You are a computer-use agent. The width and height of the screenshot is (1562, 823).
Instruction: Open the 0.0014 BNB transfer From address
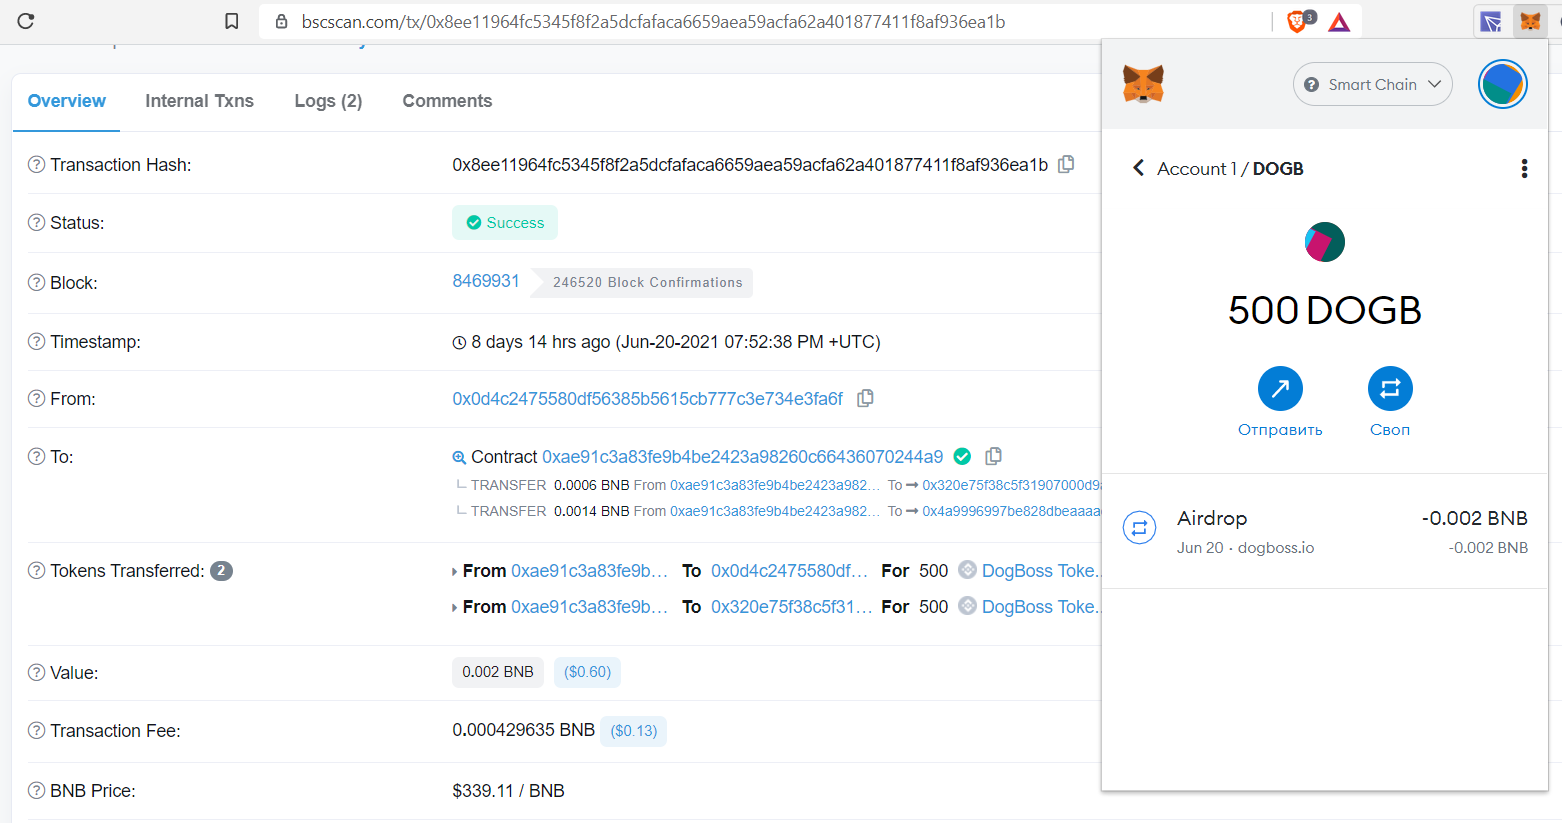click(x=774, y=511)
